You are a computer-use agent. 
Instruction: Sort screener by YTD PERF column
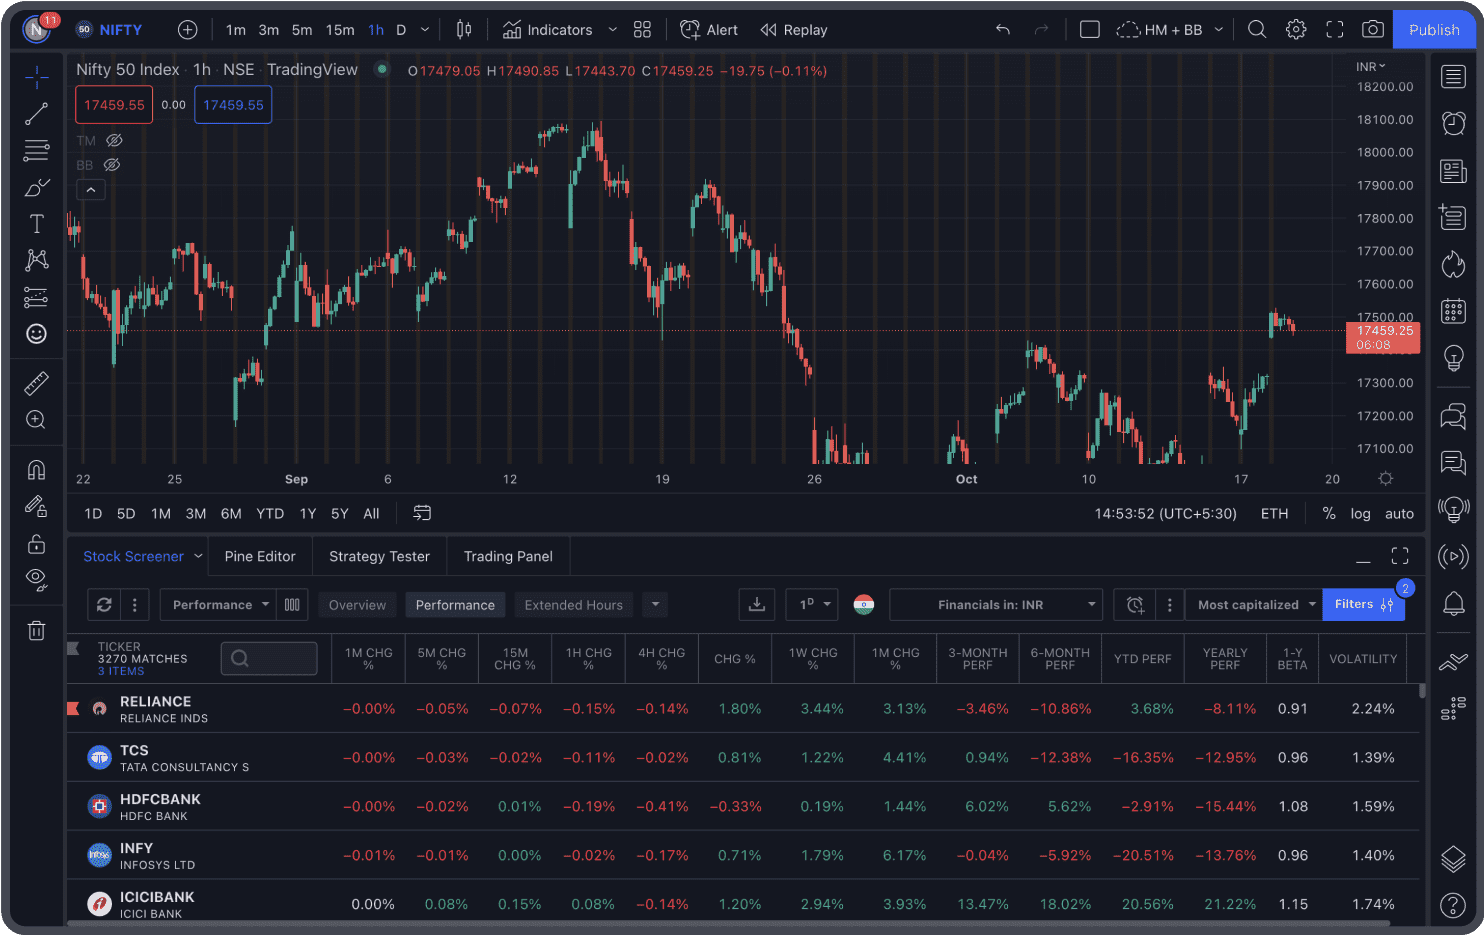tap(1142, 659)
